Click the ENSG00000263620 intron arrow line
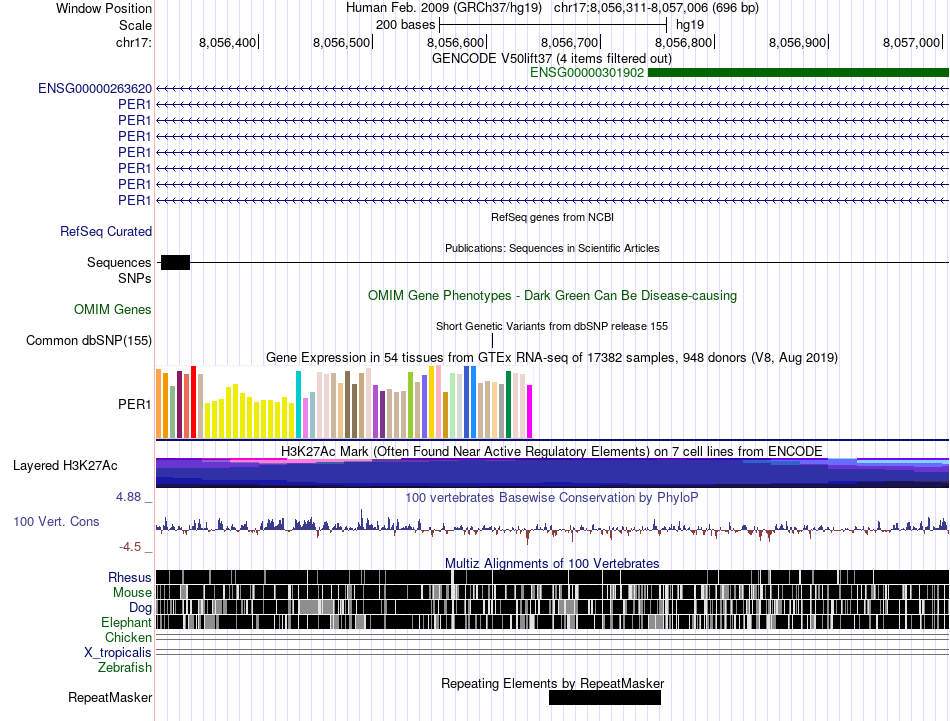This screenshot has width=950, height=721. coord(552,88)
